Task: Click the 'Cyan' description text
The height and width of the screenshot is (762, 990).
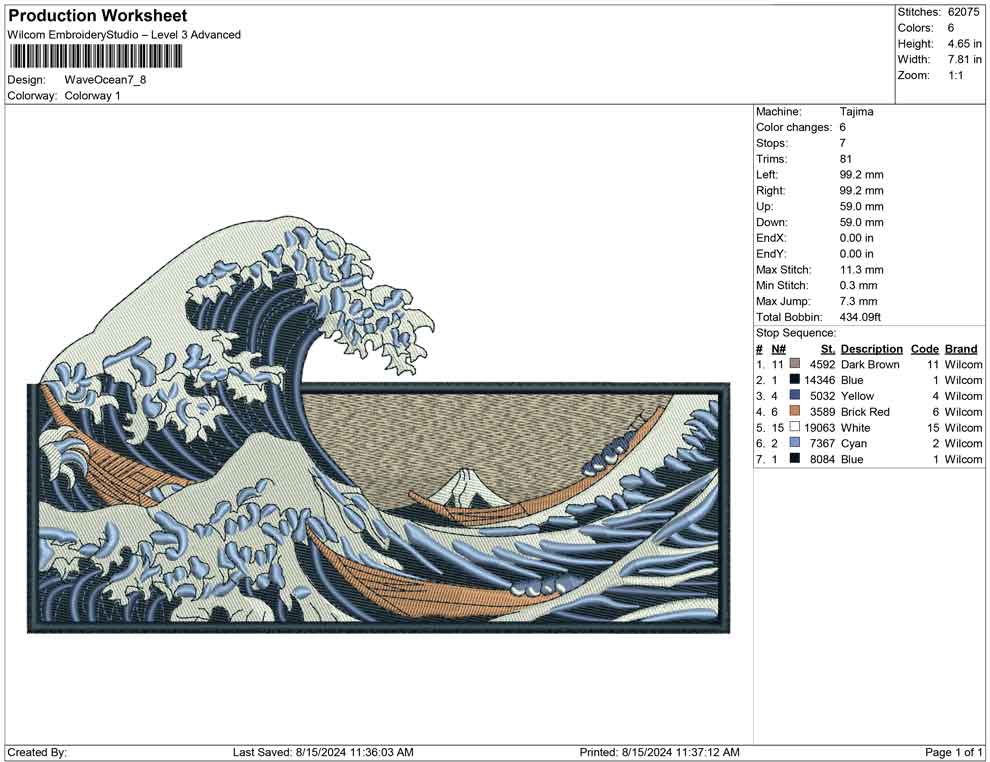Action: tap(854, 443)
